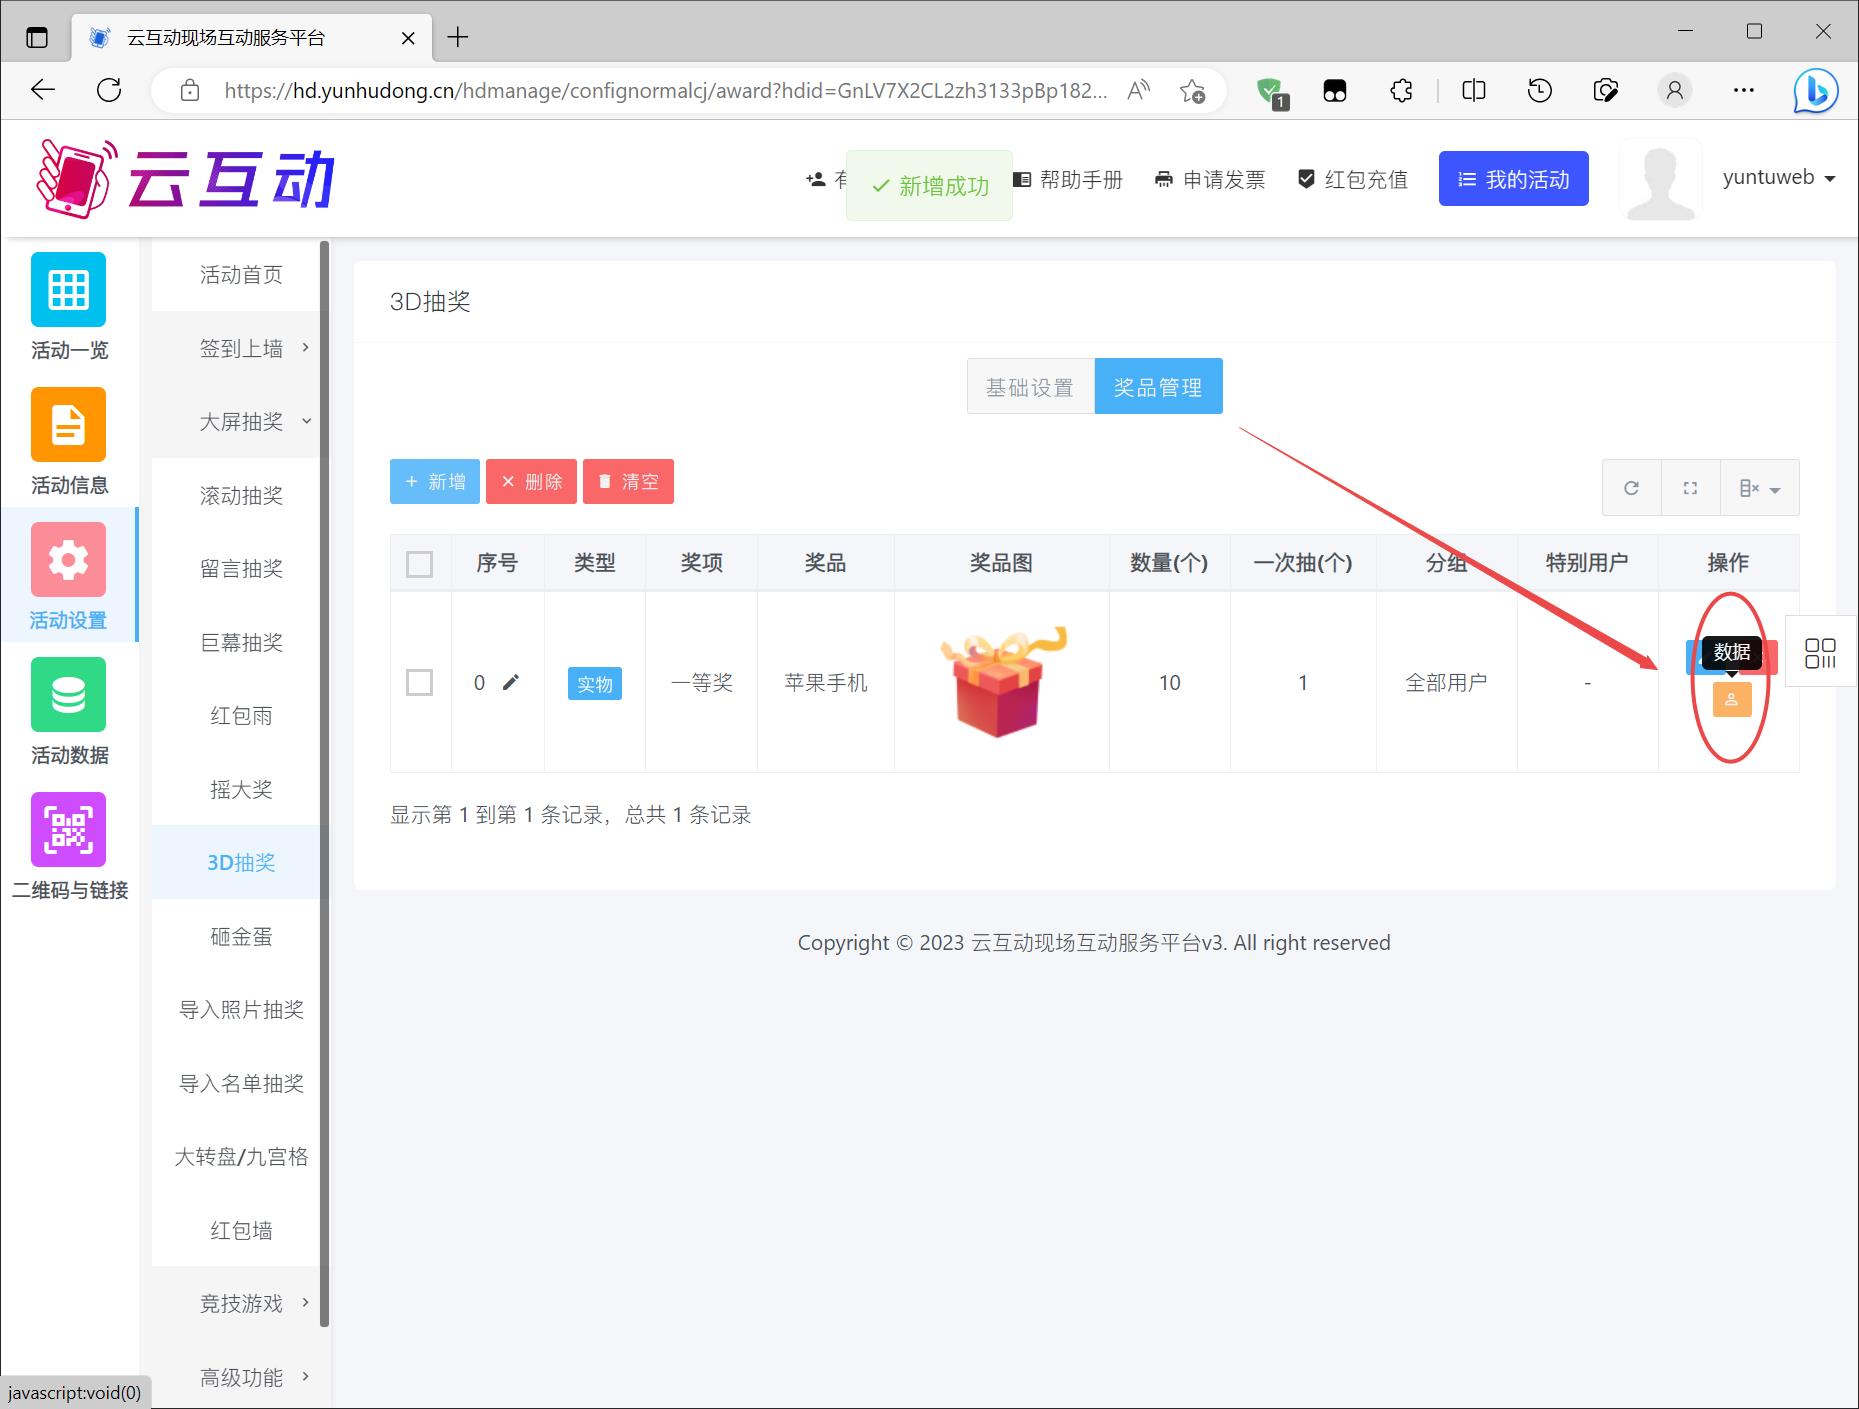Image resolution: width=1859 pixels, height=1409 pixels.
Task: Open the 活动数据 database icon
Action: 68,695
